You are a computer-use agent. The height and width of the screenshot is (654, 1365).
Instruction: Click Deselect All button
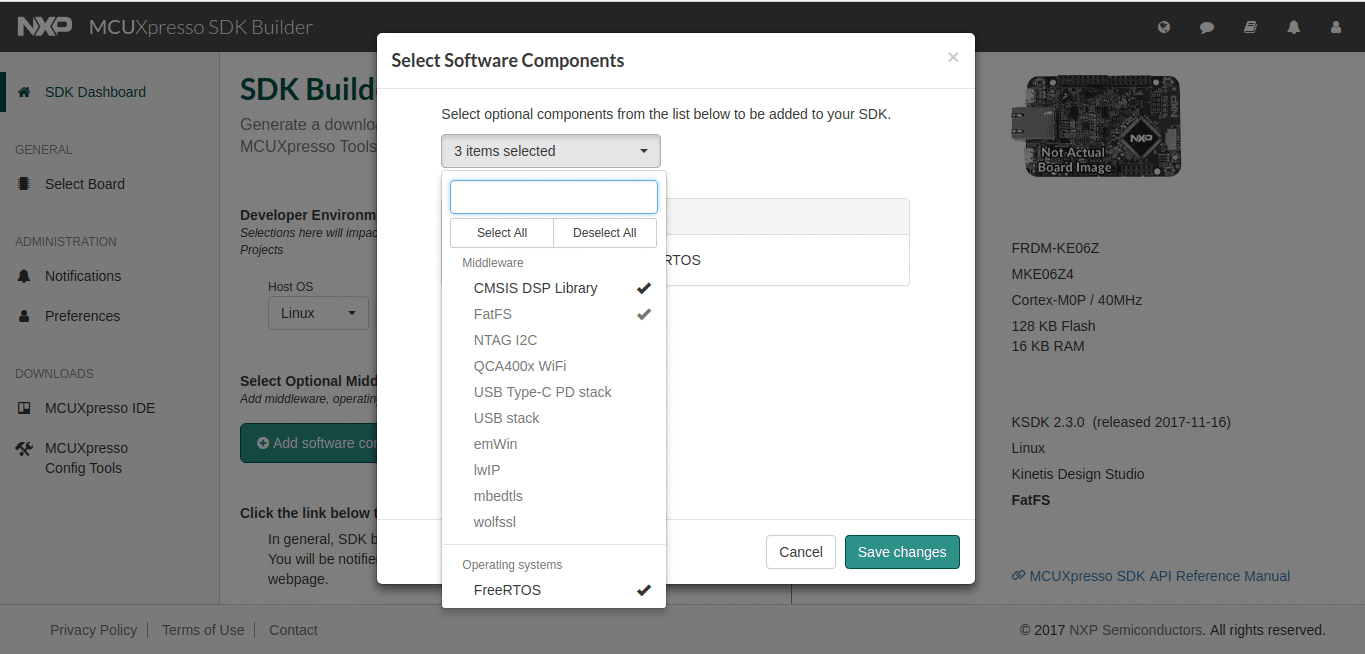(605, 233)
